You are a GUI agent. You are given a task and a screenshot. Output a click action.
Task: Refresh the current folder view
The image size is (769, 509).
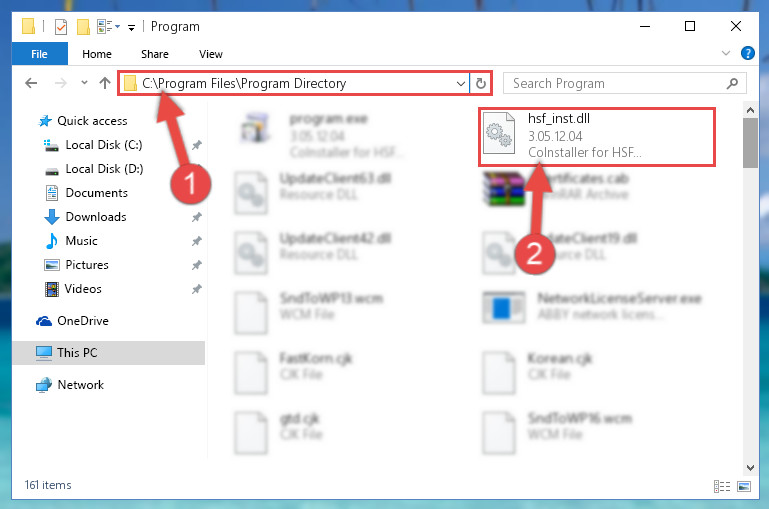coord(481,83)
